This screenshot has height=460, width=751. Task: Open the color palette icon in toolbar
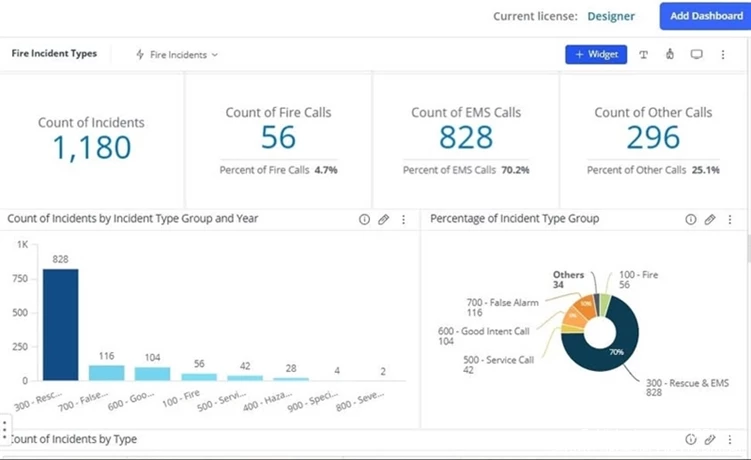click(x=670, y=55)
